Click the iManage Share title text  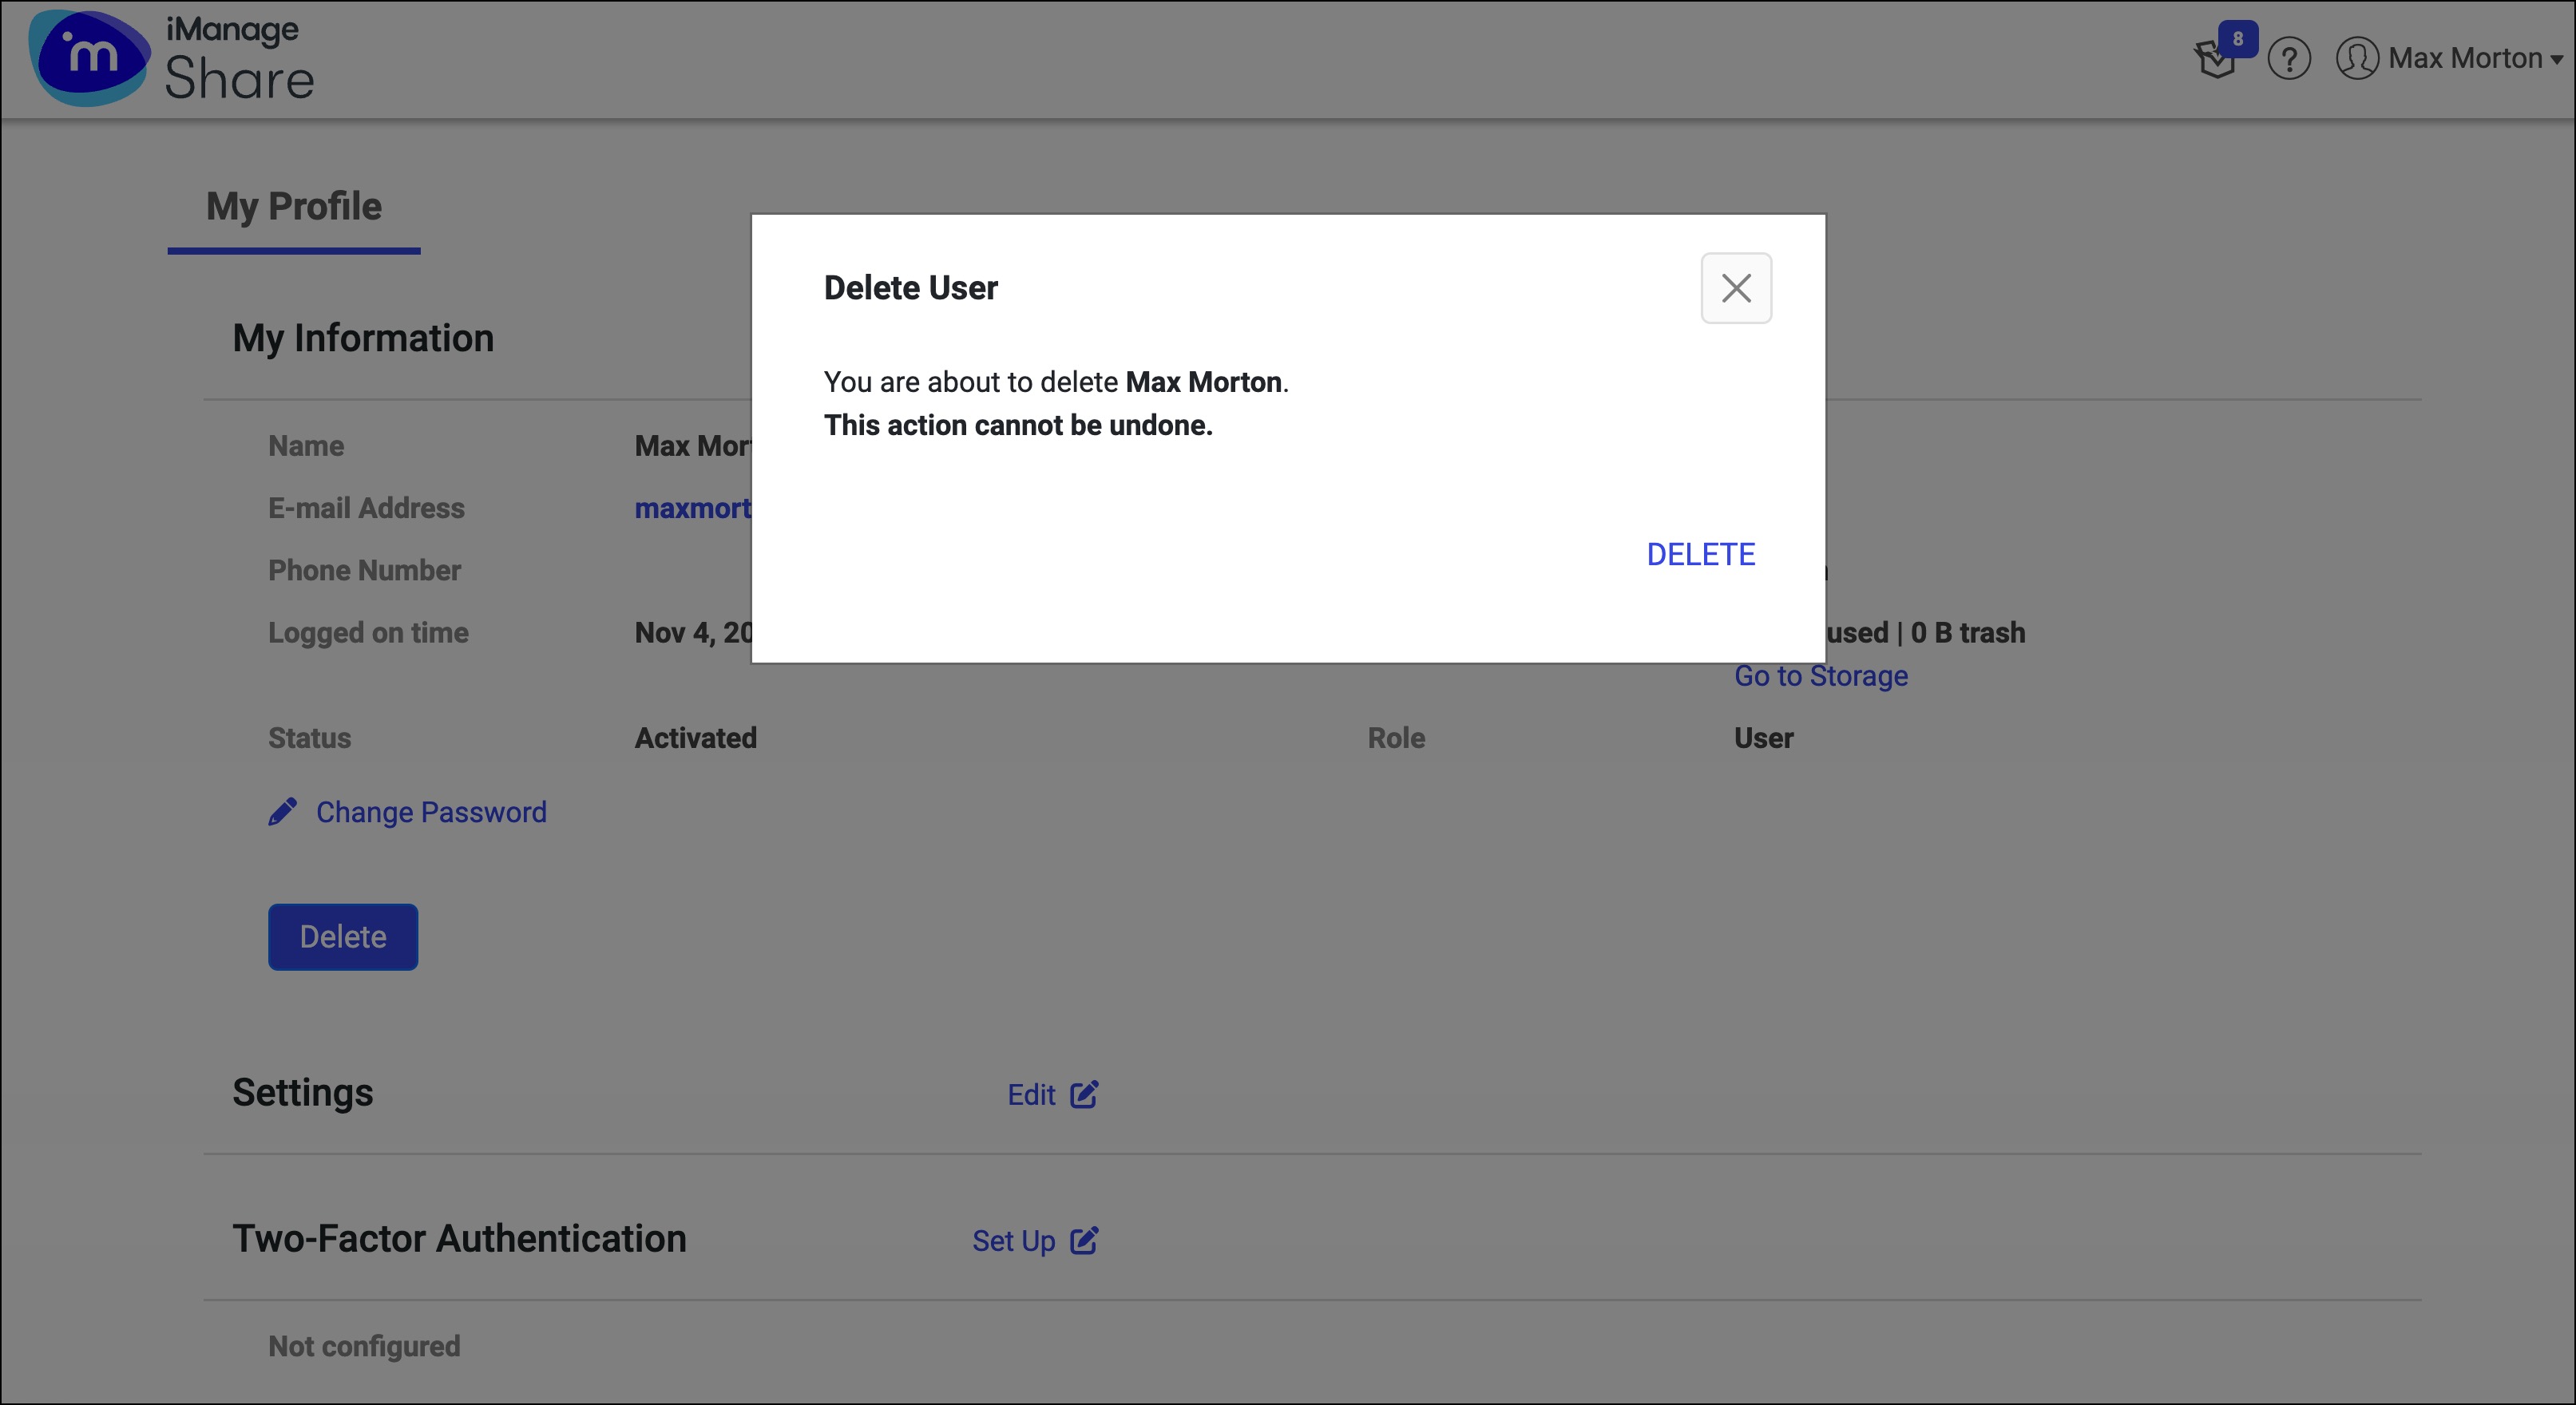pyautogui.click(x=239, y=60)
